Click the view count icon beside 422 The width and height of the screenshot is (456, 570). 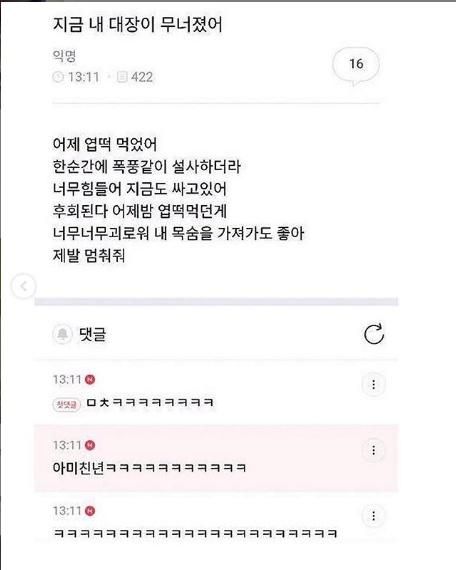tap(122, 77)
